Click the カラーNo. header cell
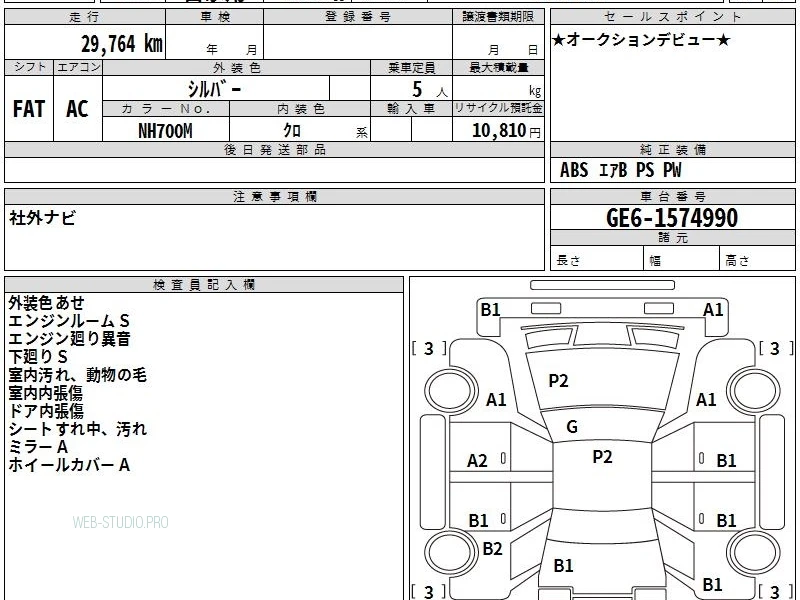Viewport: 800px width, 600px height. coord(166,109)
